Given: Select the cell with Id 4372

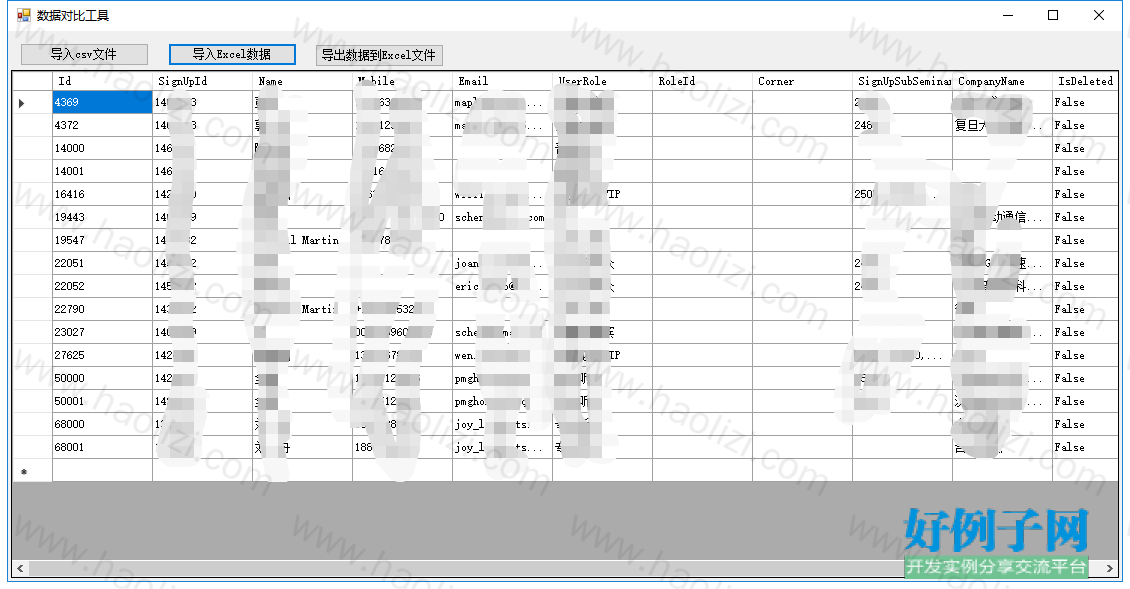Looking at the screenshot, I should coord(102,125).
